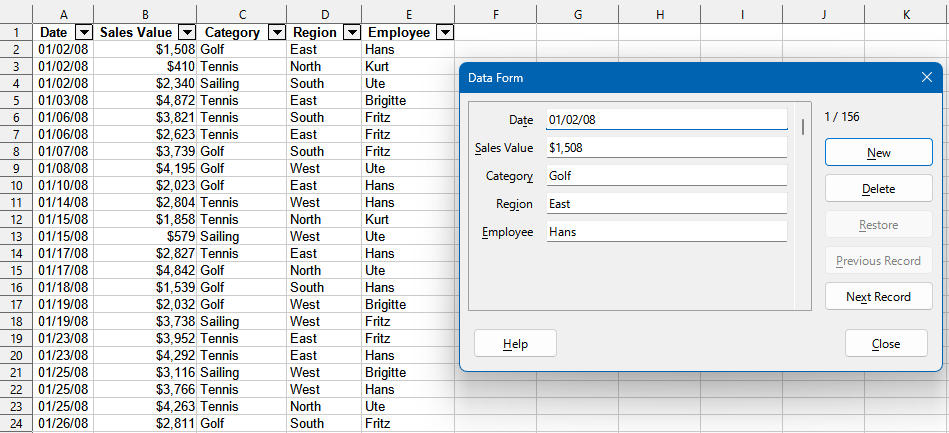Click Employee cell Brigitte in row 5
949x433 pixels.
point(408,101)
